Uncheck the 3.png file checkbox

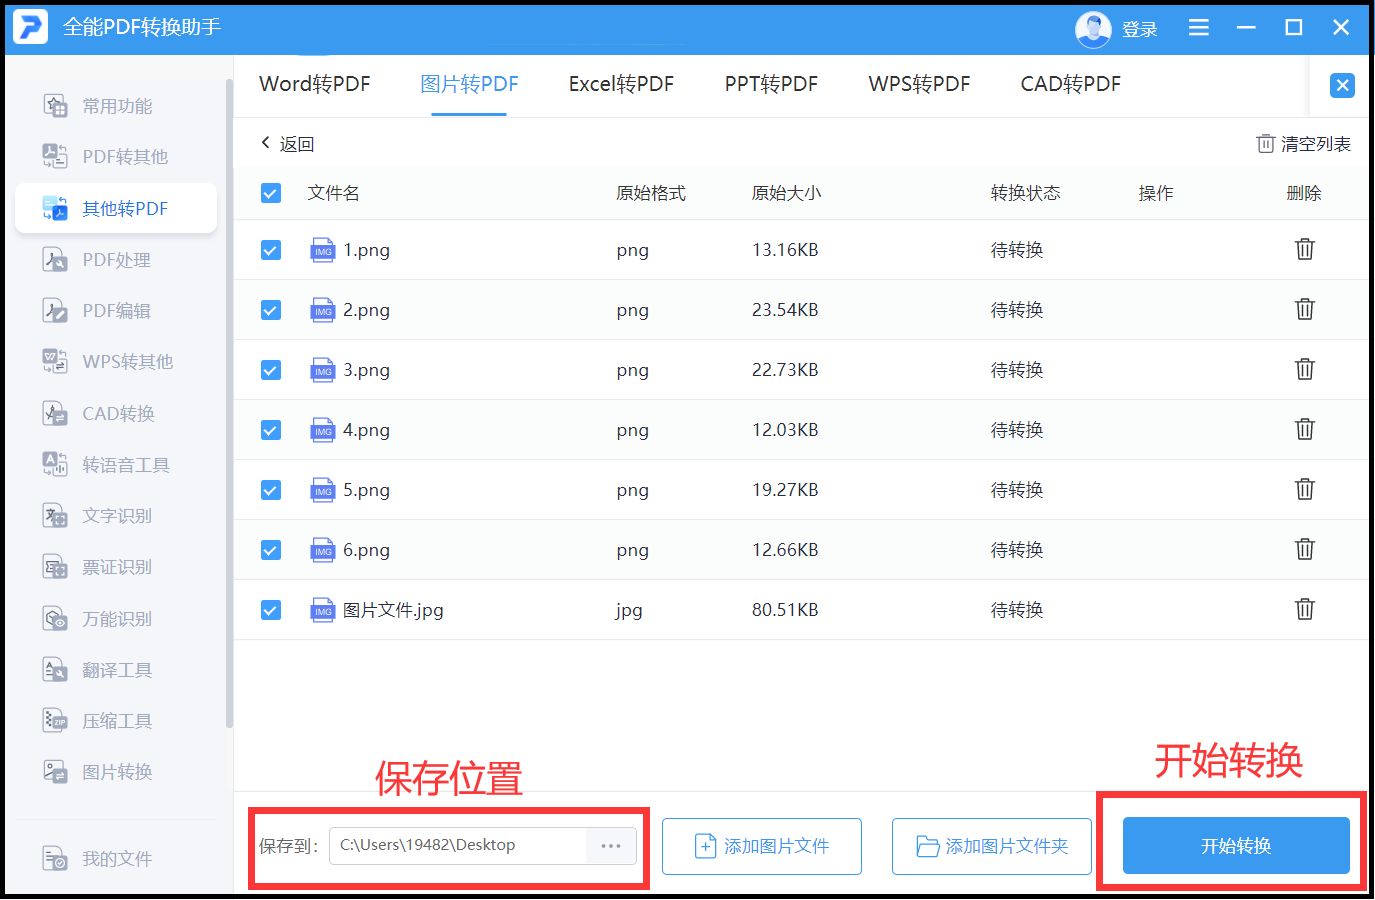click(270, 369)
